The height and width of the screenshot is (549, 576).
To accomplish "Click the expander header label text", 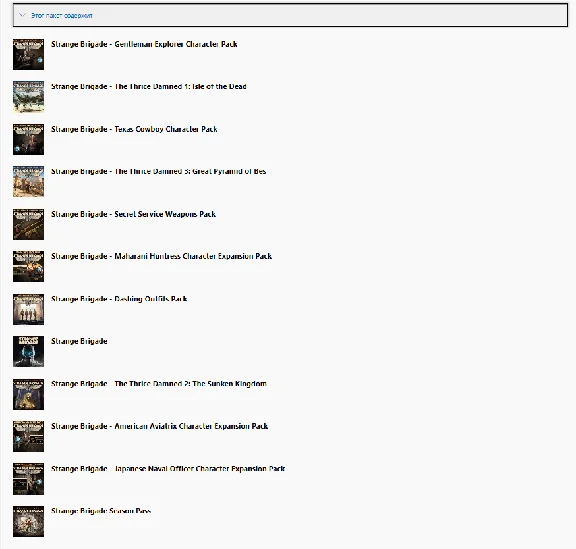I will pyautogui.click(x=62, y=15).
